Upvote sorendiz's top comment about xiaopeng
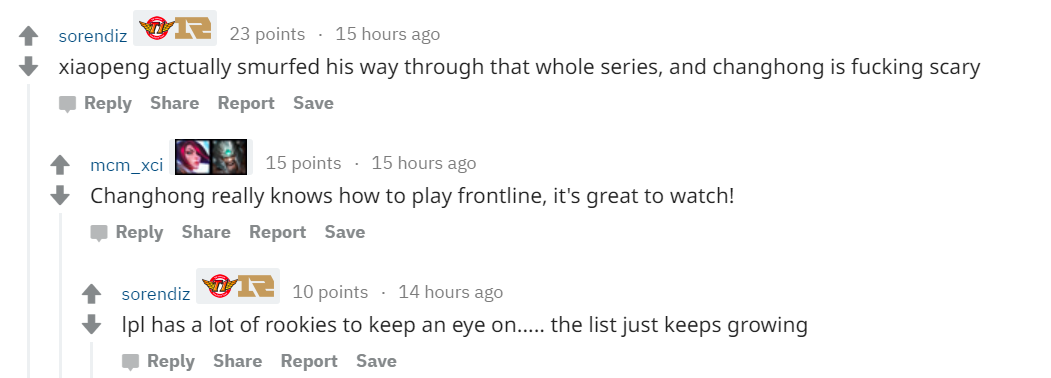 pyautogui.click(x=28, y=35)
